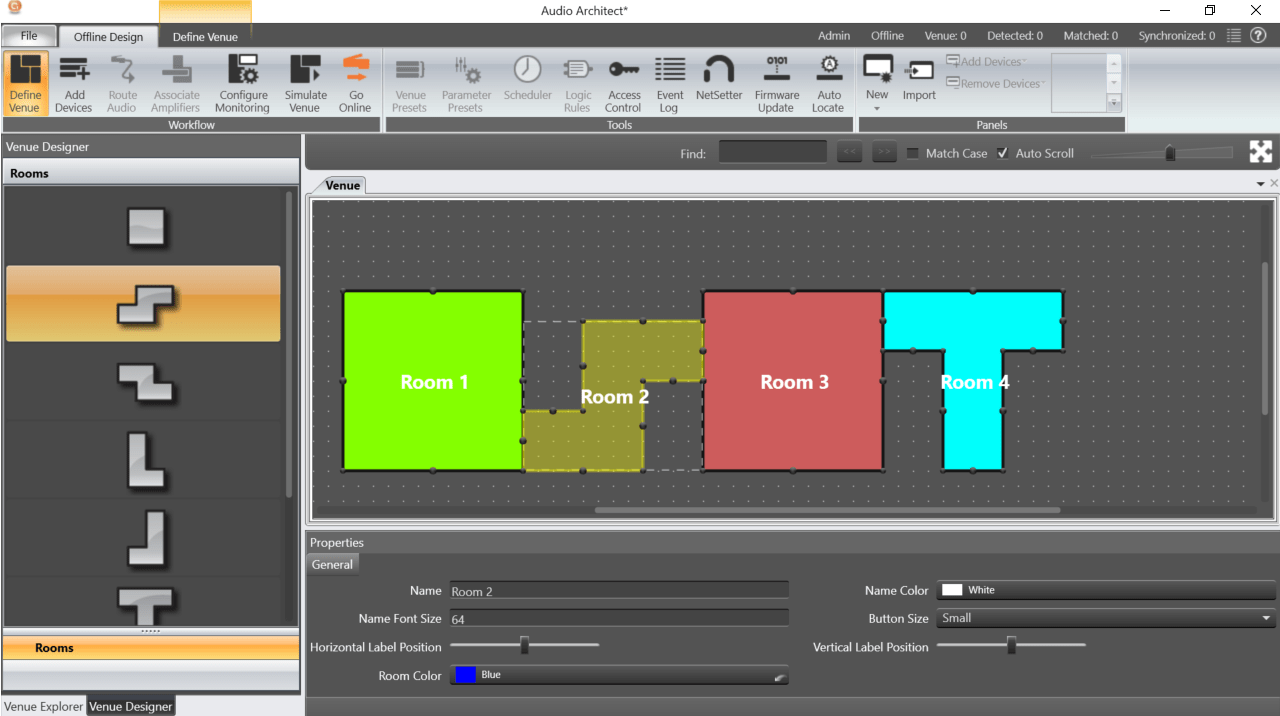Screen dimensions: 1280x716
Task: Launch Simulate Venue
Action: coord(305,83)
